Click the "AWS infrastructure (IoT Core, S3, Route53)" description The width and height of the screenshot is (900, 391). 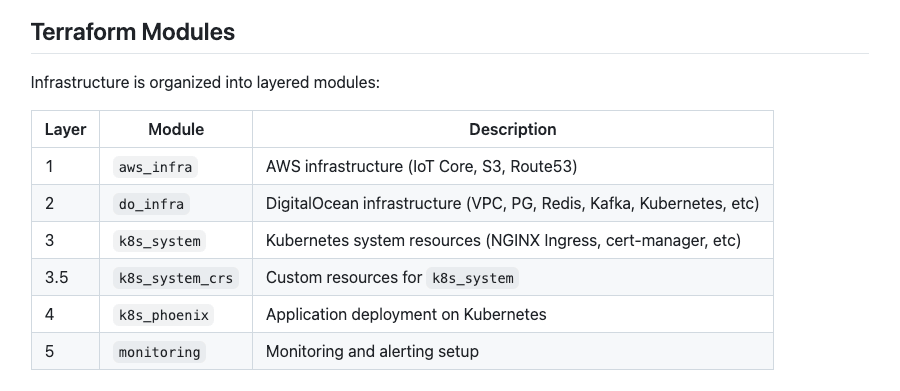(x=421, y=167)
